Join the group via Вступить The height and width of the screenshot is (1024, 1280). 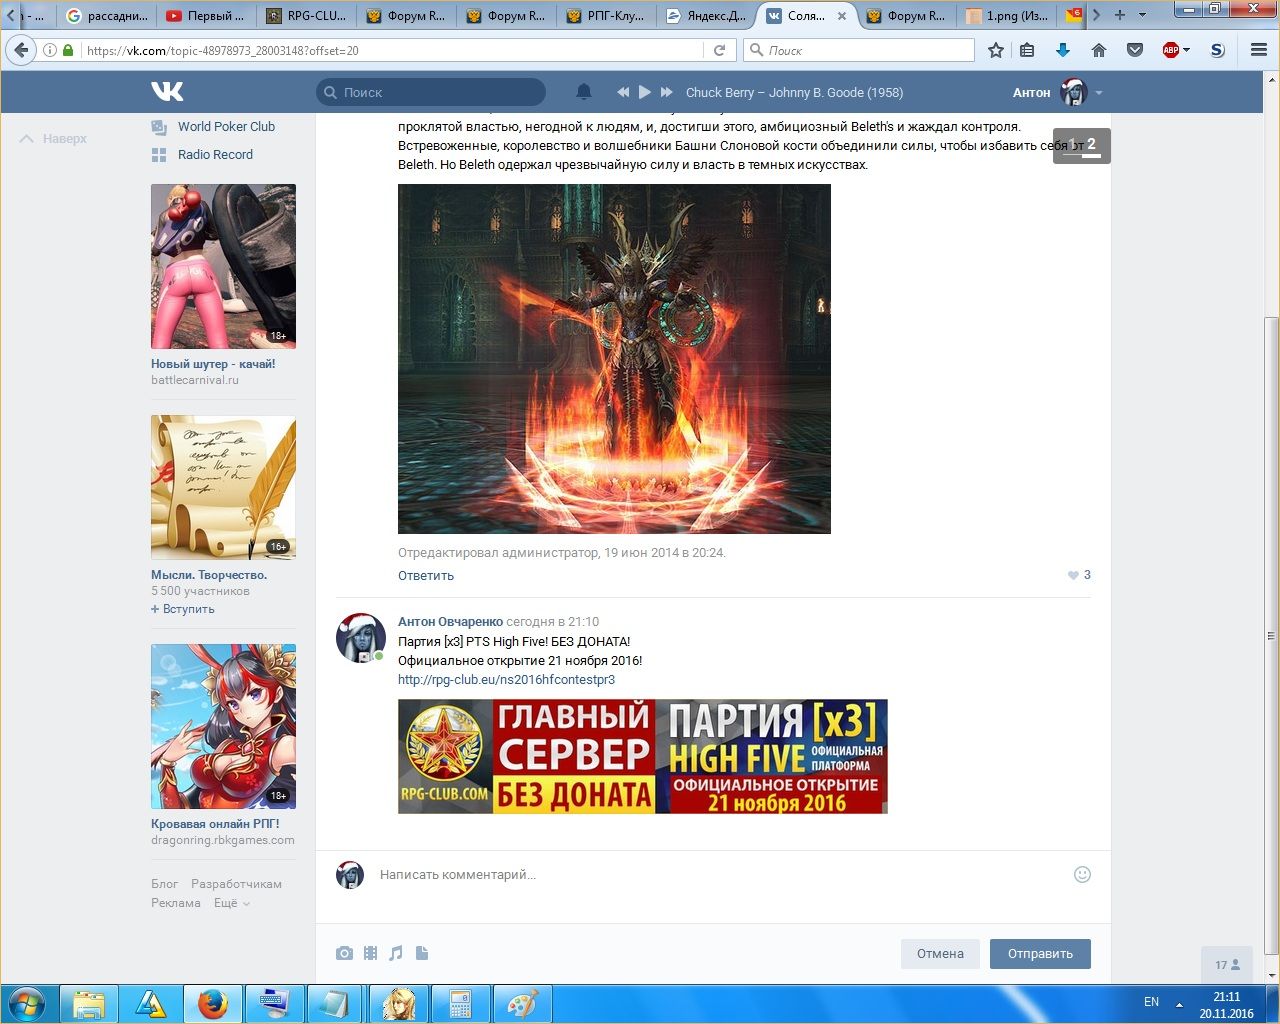(x=183, y=609)
